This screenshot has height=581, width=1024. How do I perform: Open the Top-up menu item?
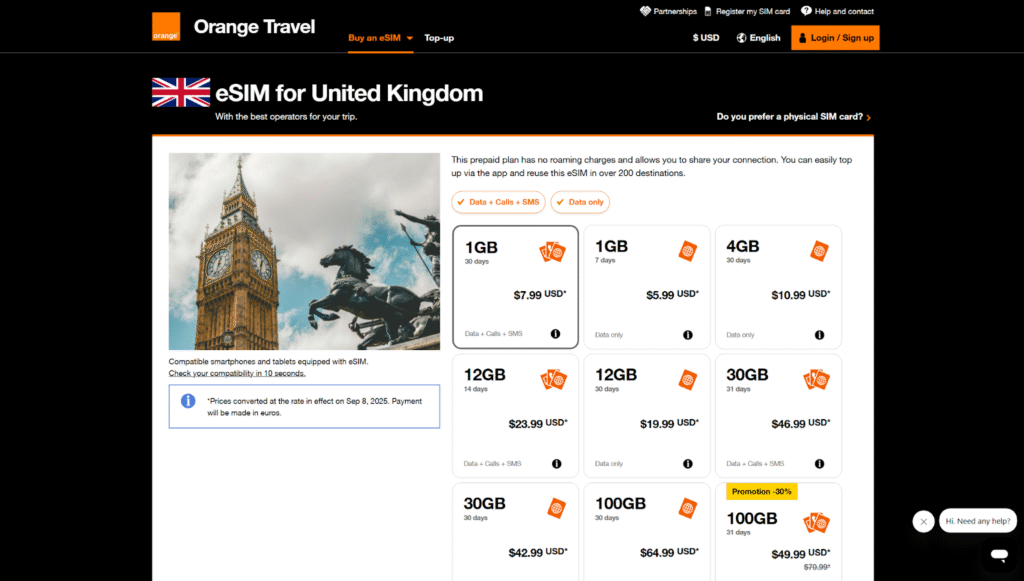coord(439,38)
